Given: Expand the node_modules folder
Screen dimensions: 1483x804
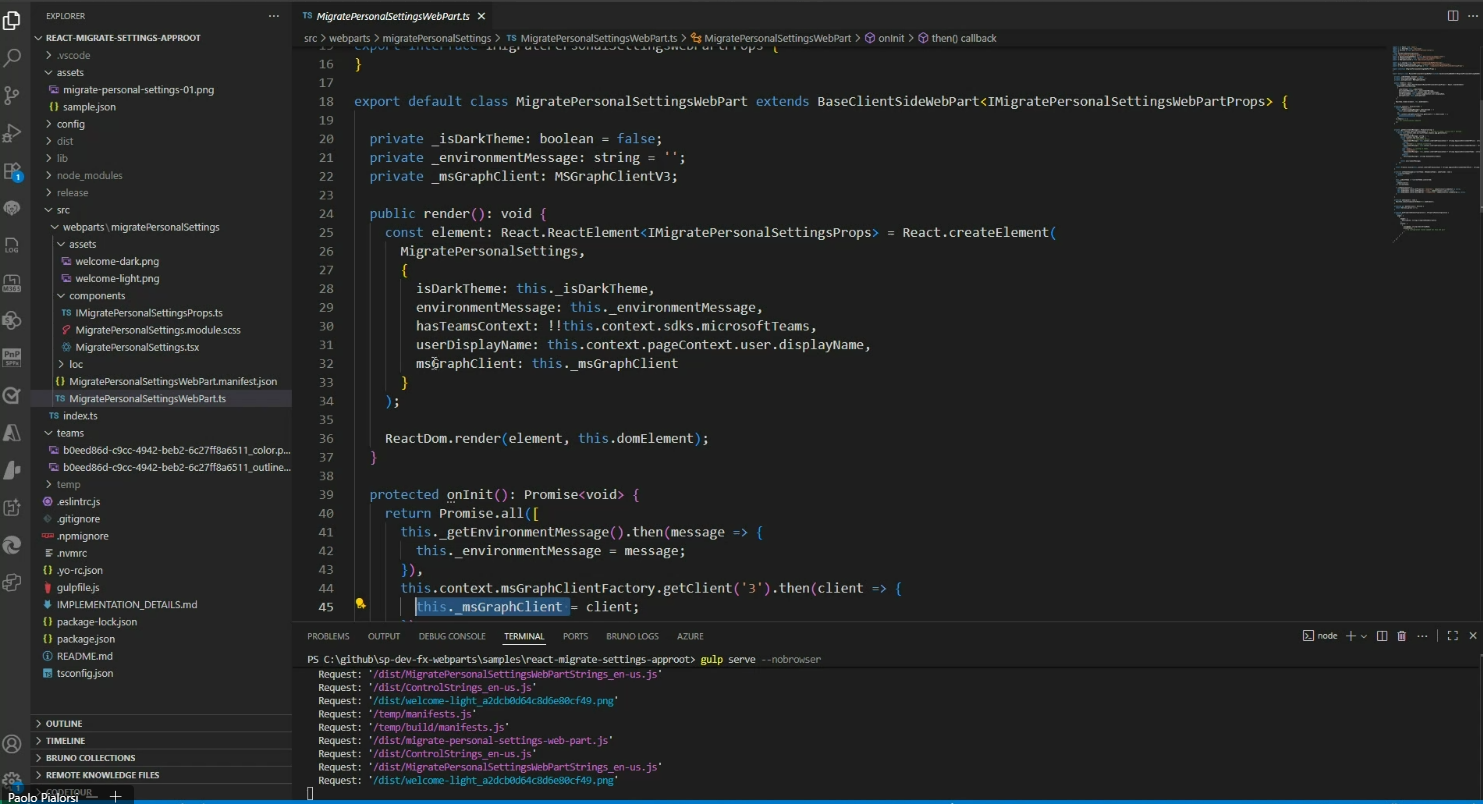Looking at the screenshot, I should point(89,175).
